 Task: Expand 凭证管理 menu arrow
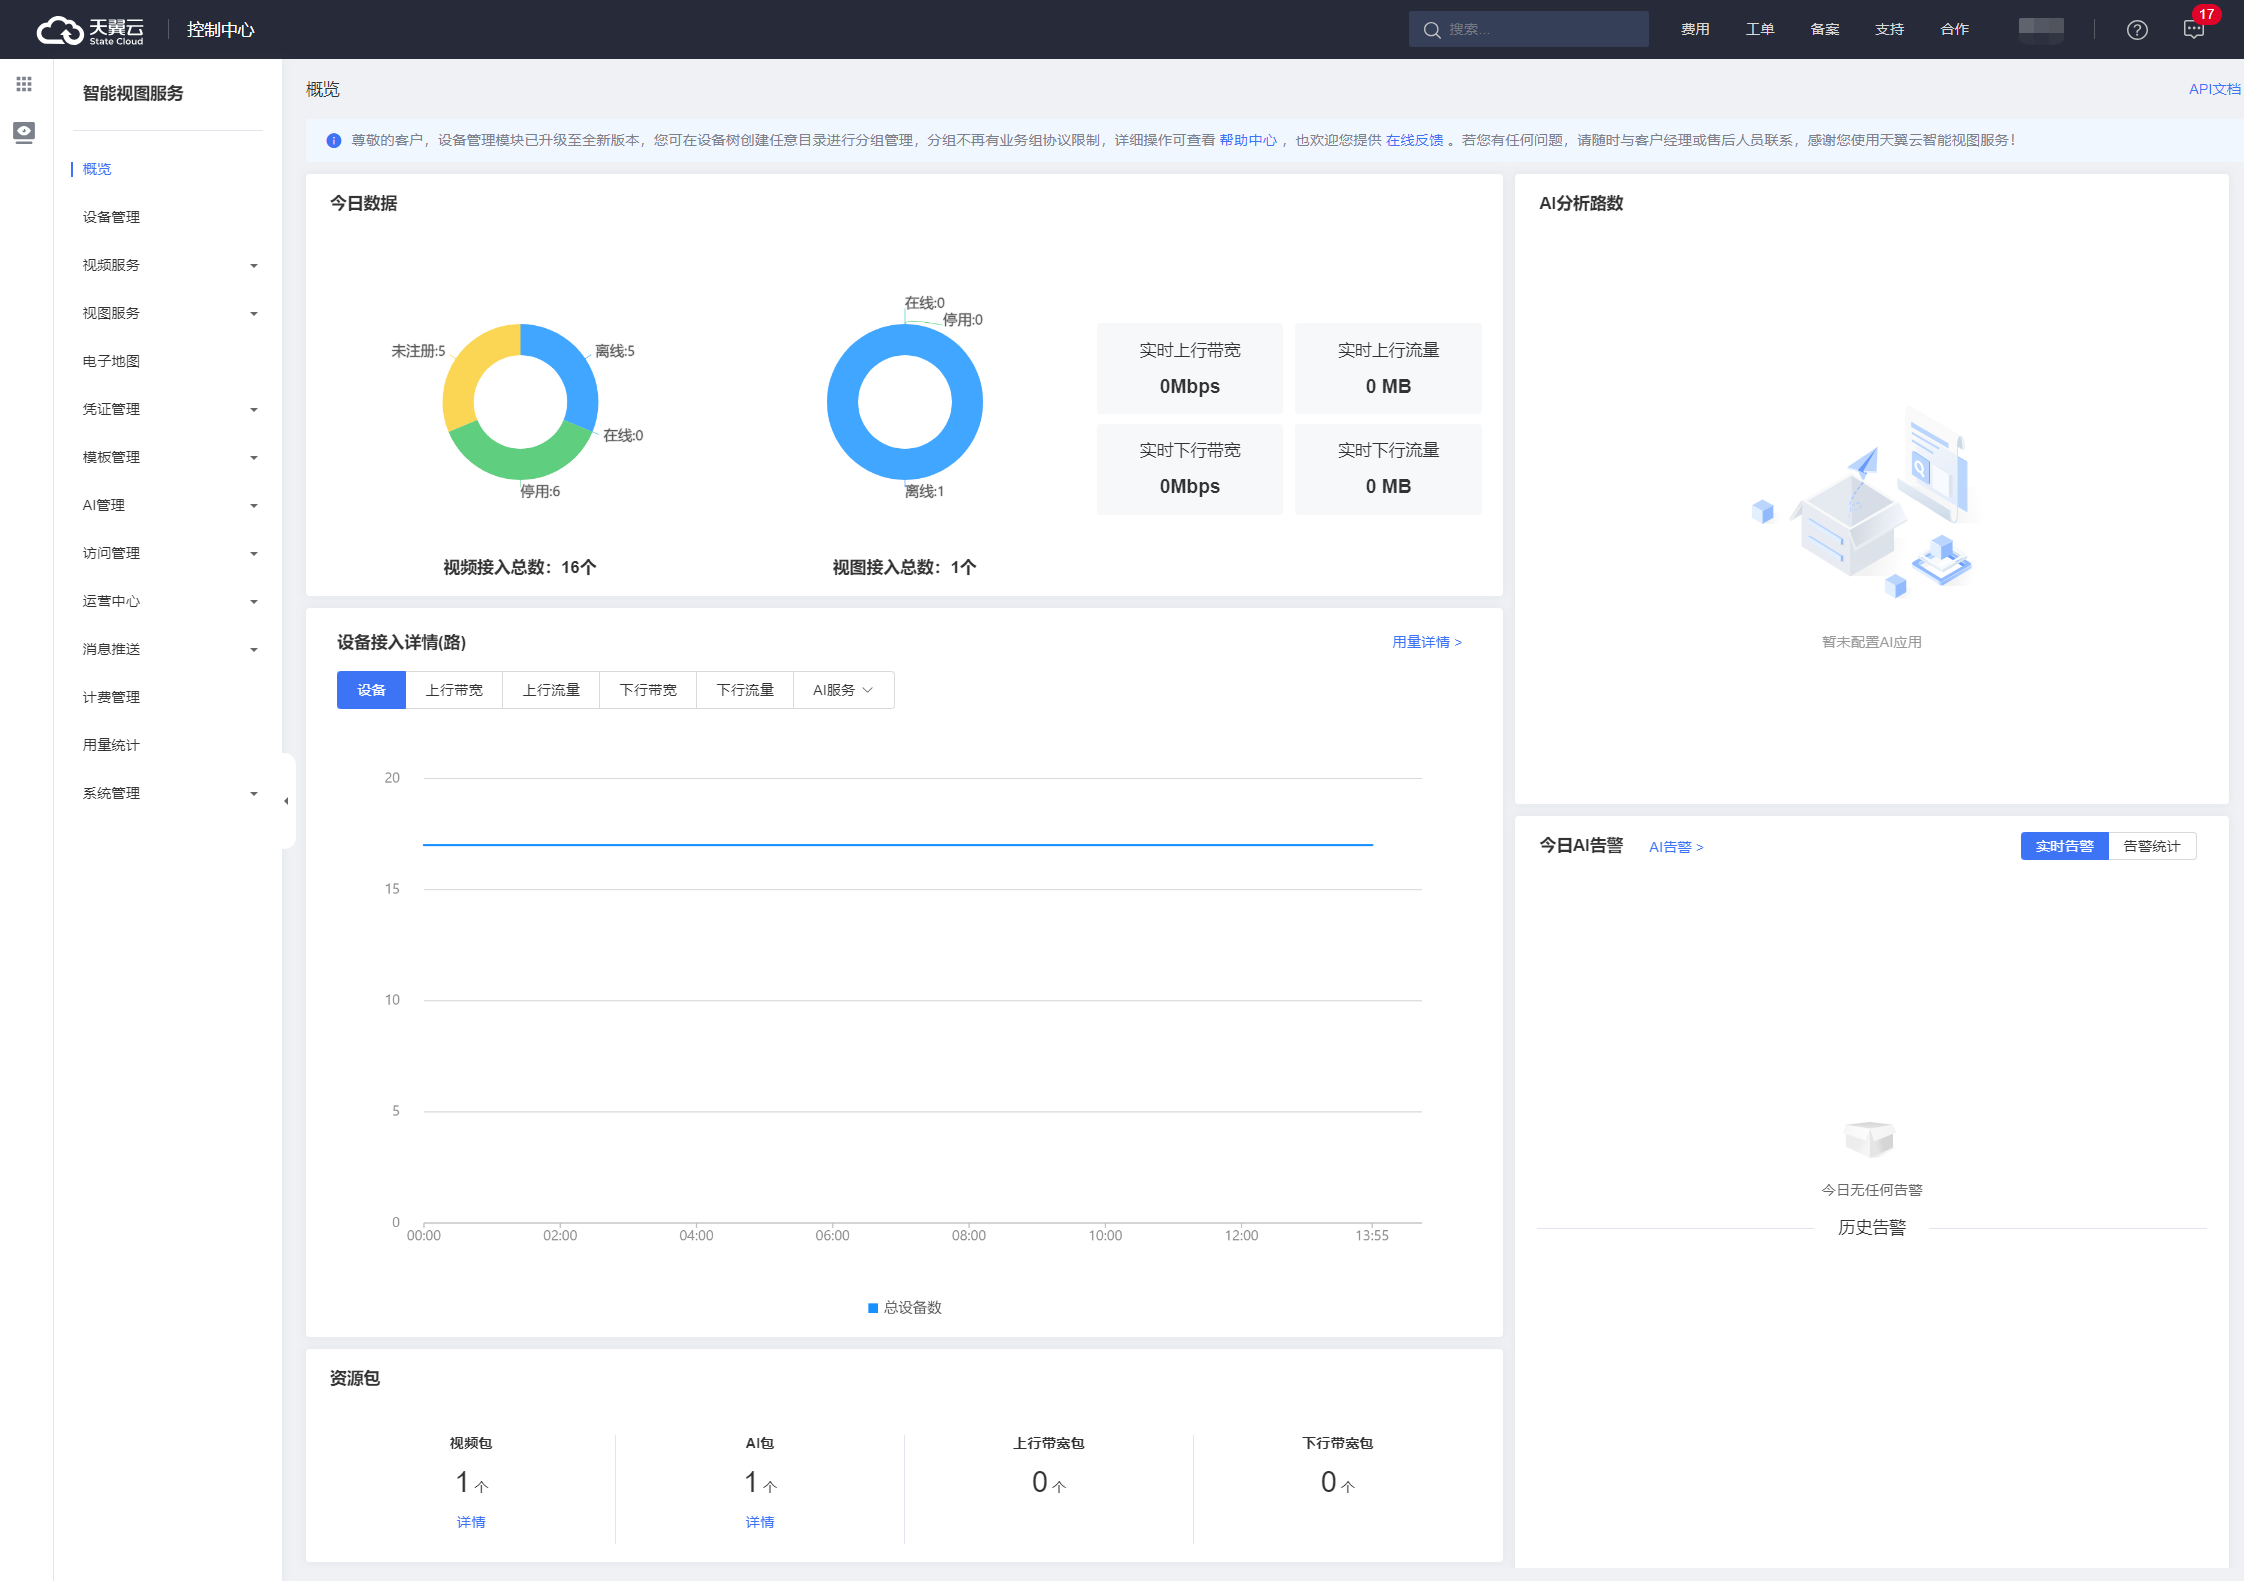coord(254,410)
